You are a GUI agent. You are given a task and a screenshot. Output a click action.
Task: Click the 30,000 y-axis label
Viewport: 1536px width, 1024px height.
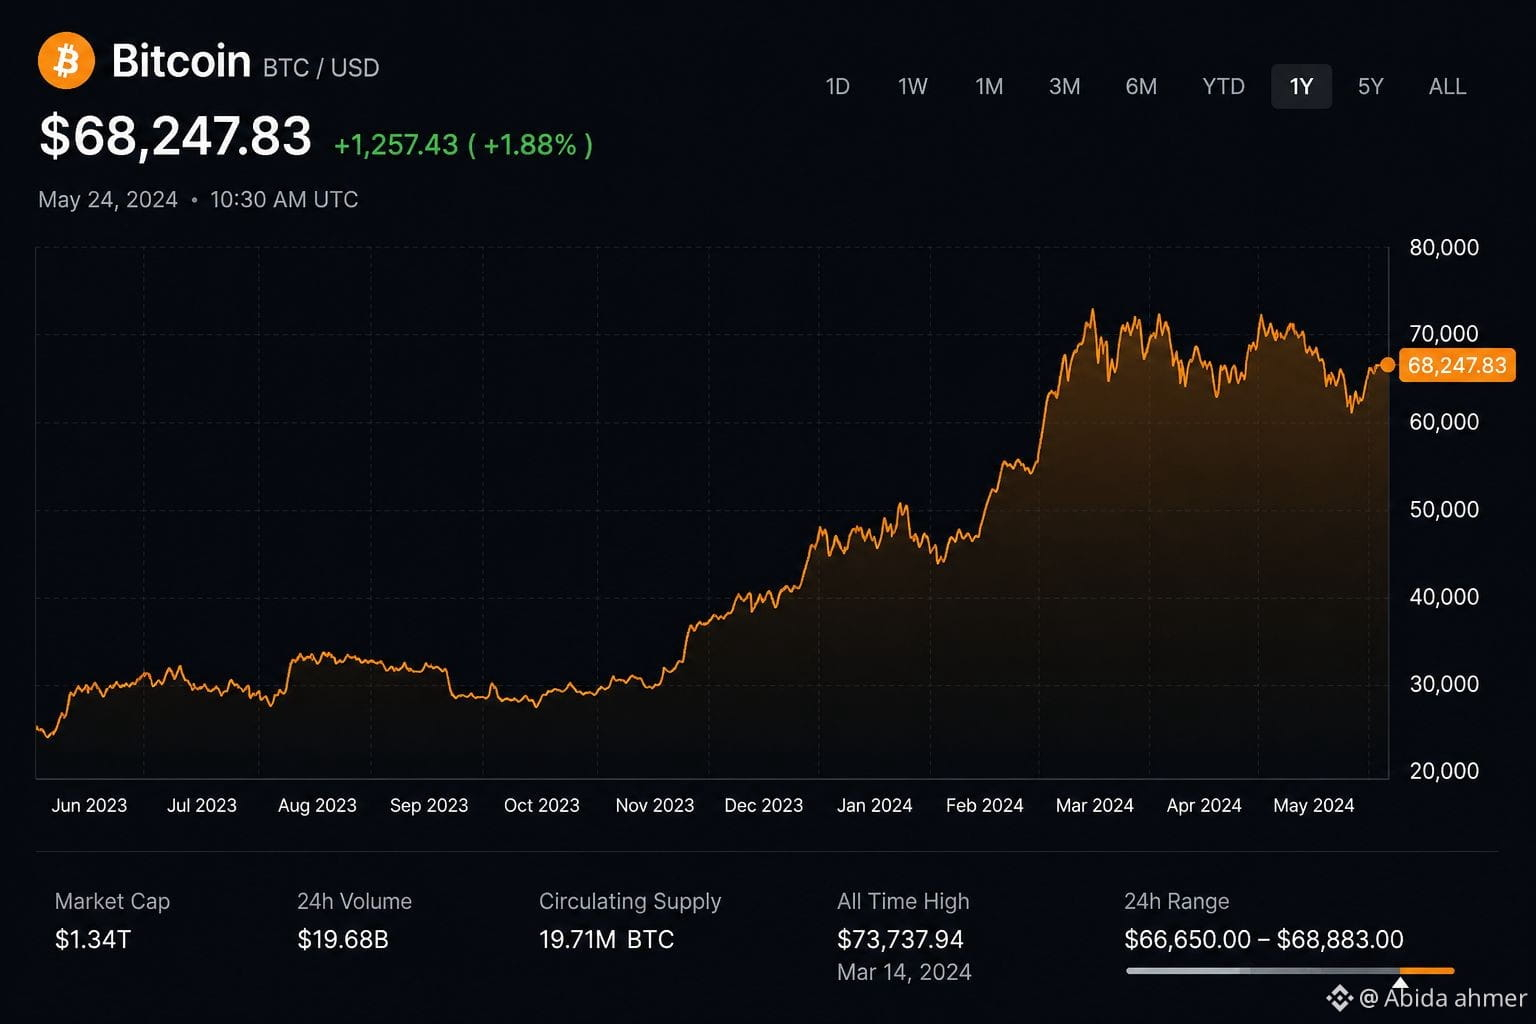click(1444, 685)
